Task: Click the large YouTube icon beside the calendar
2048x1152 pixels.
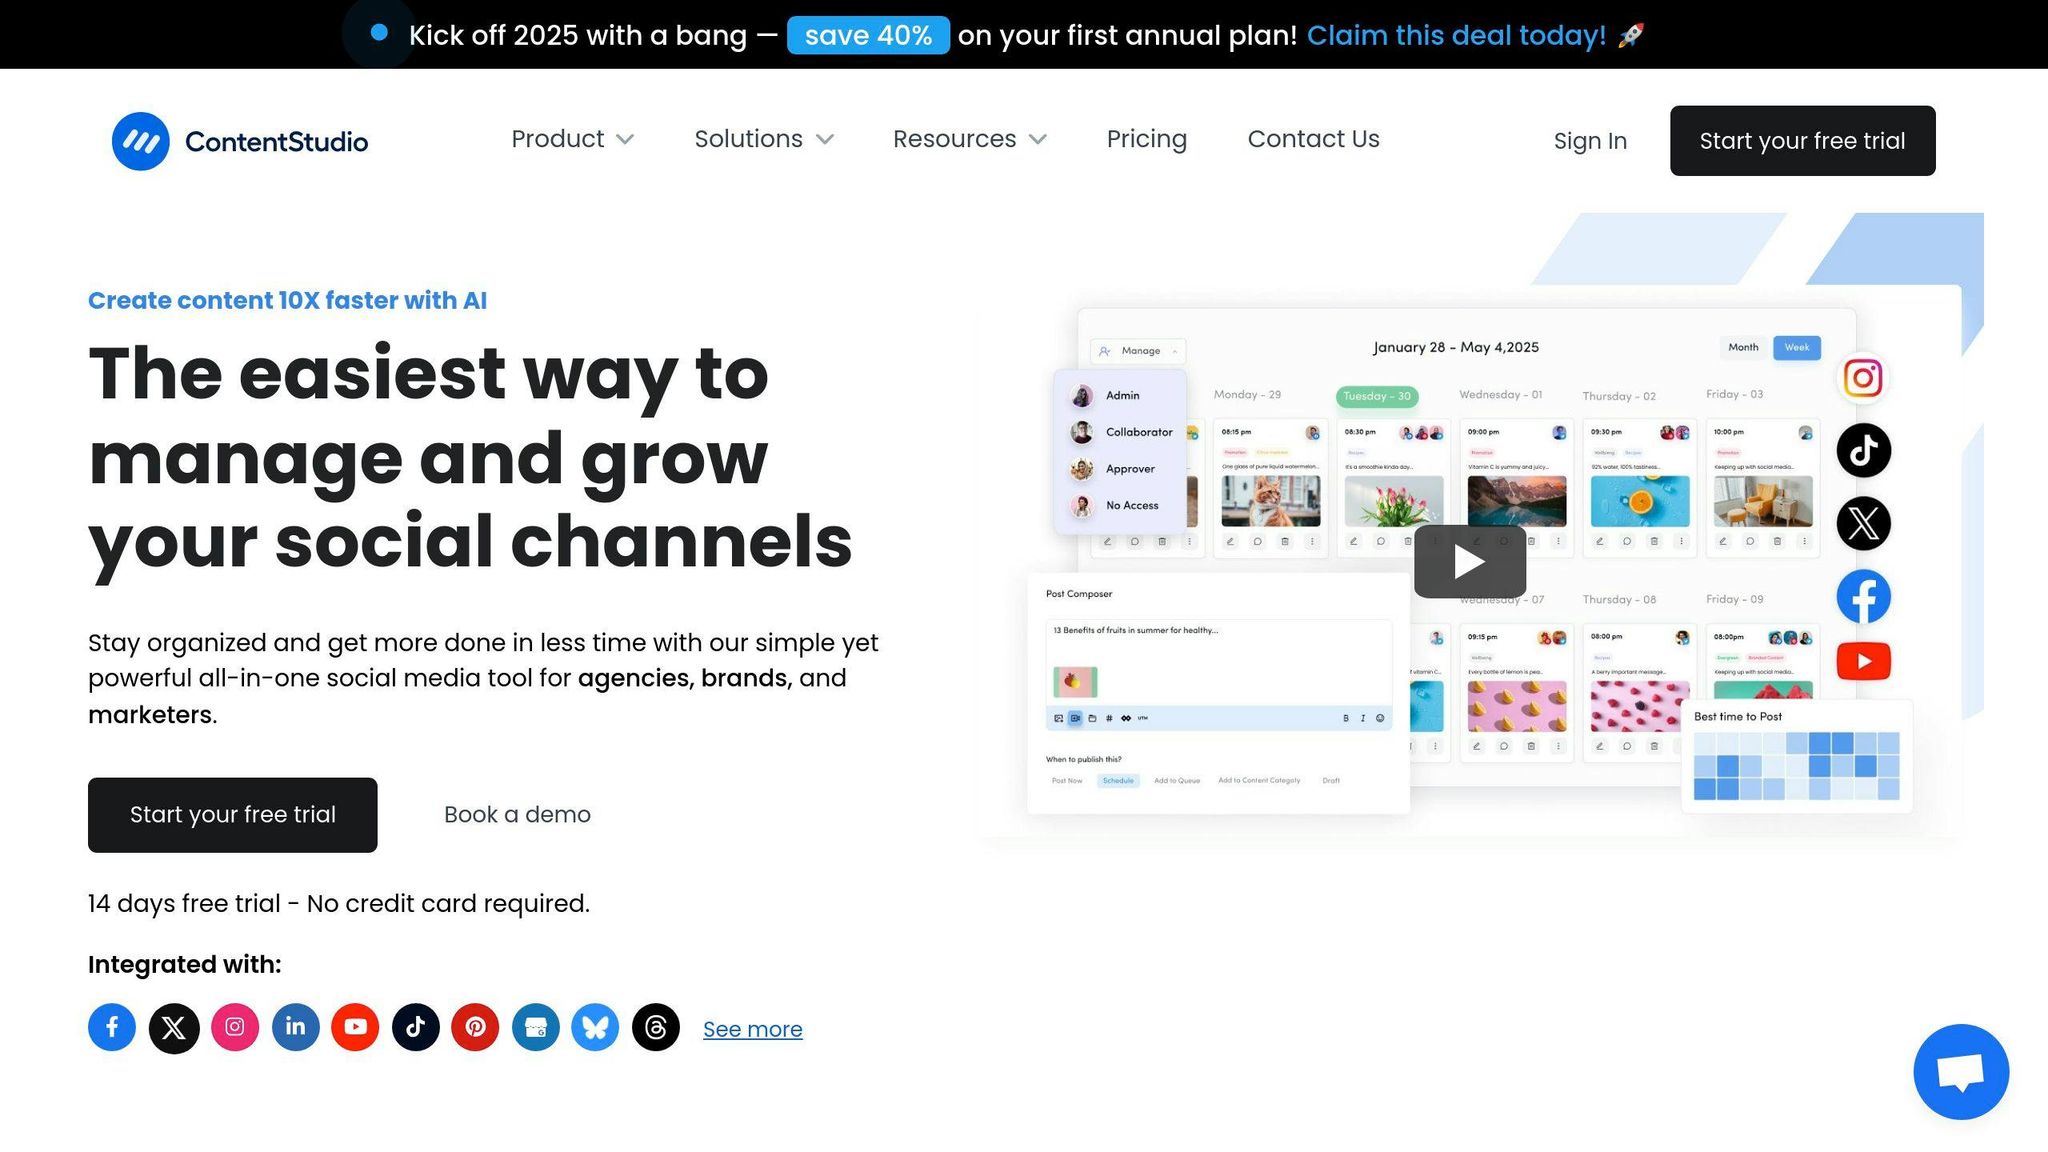Action: (1863, 661)
